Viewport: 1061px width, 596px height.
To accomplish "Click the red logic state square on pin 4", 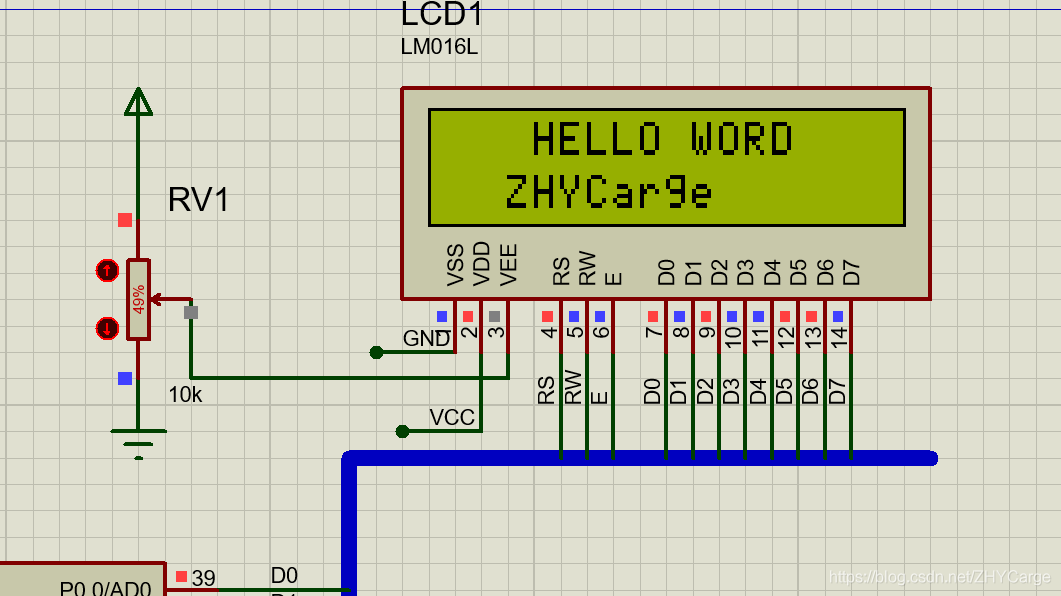I will [547, 317].
